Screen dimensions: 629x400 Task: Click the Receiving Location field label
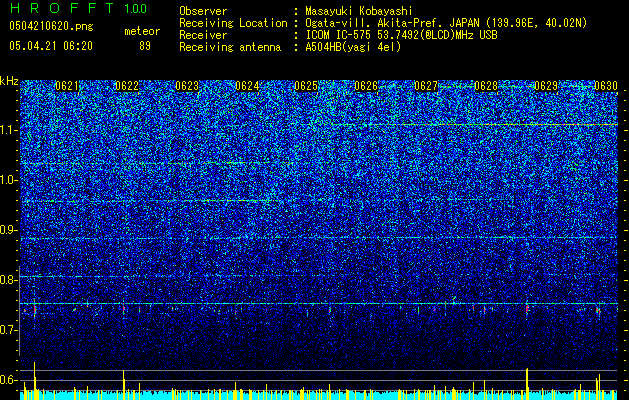(233, 23)
